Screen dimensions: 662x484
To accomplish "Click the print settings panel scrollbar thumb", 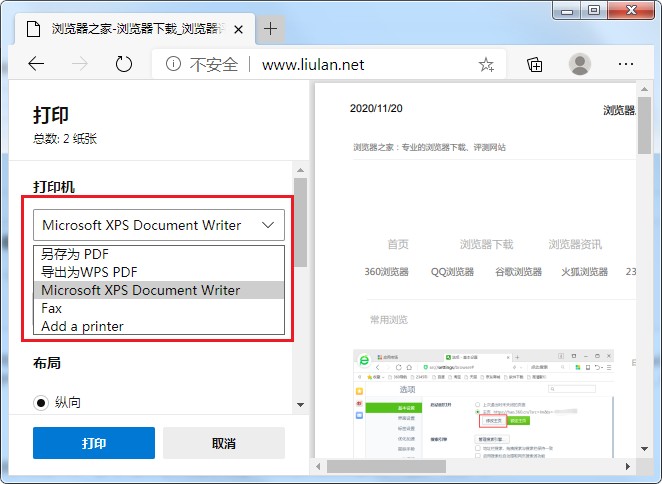I will coord(301,222).
